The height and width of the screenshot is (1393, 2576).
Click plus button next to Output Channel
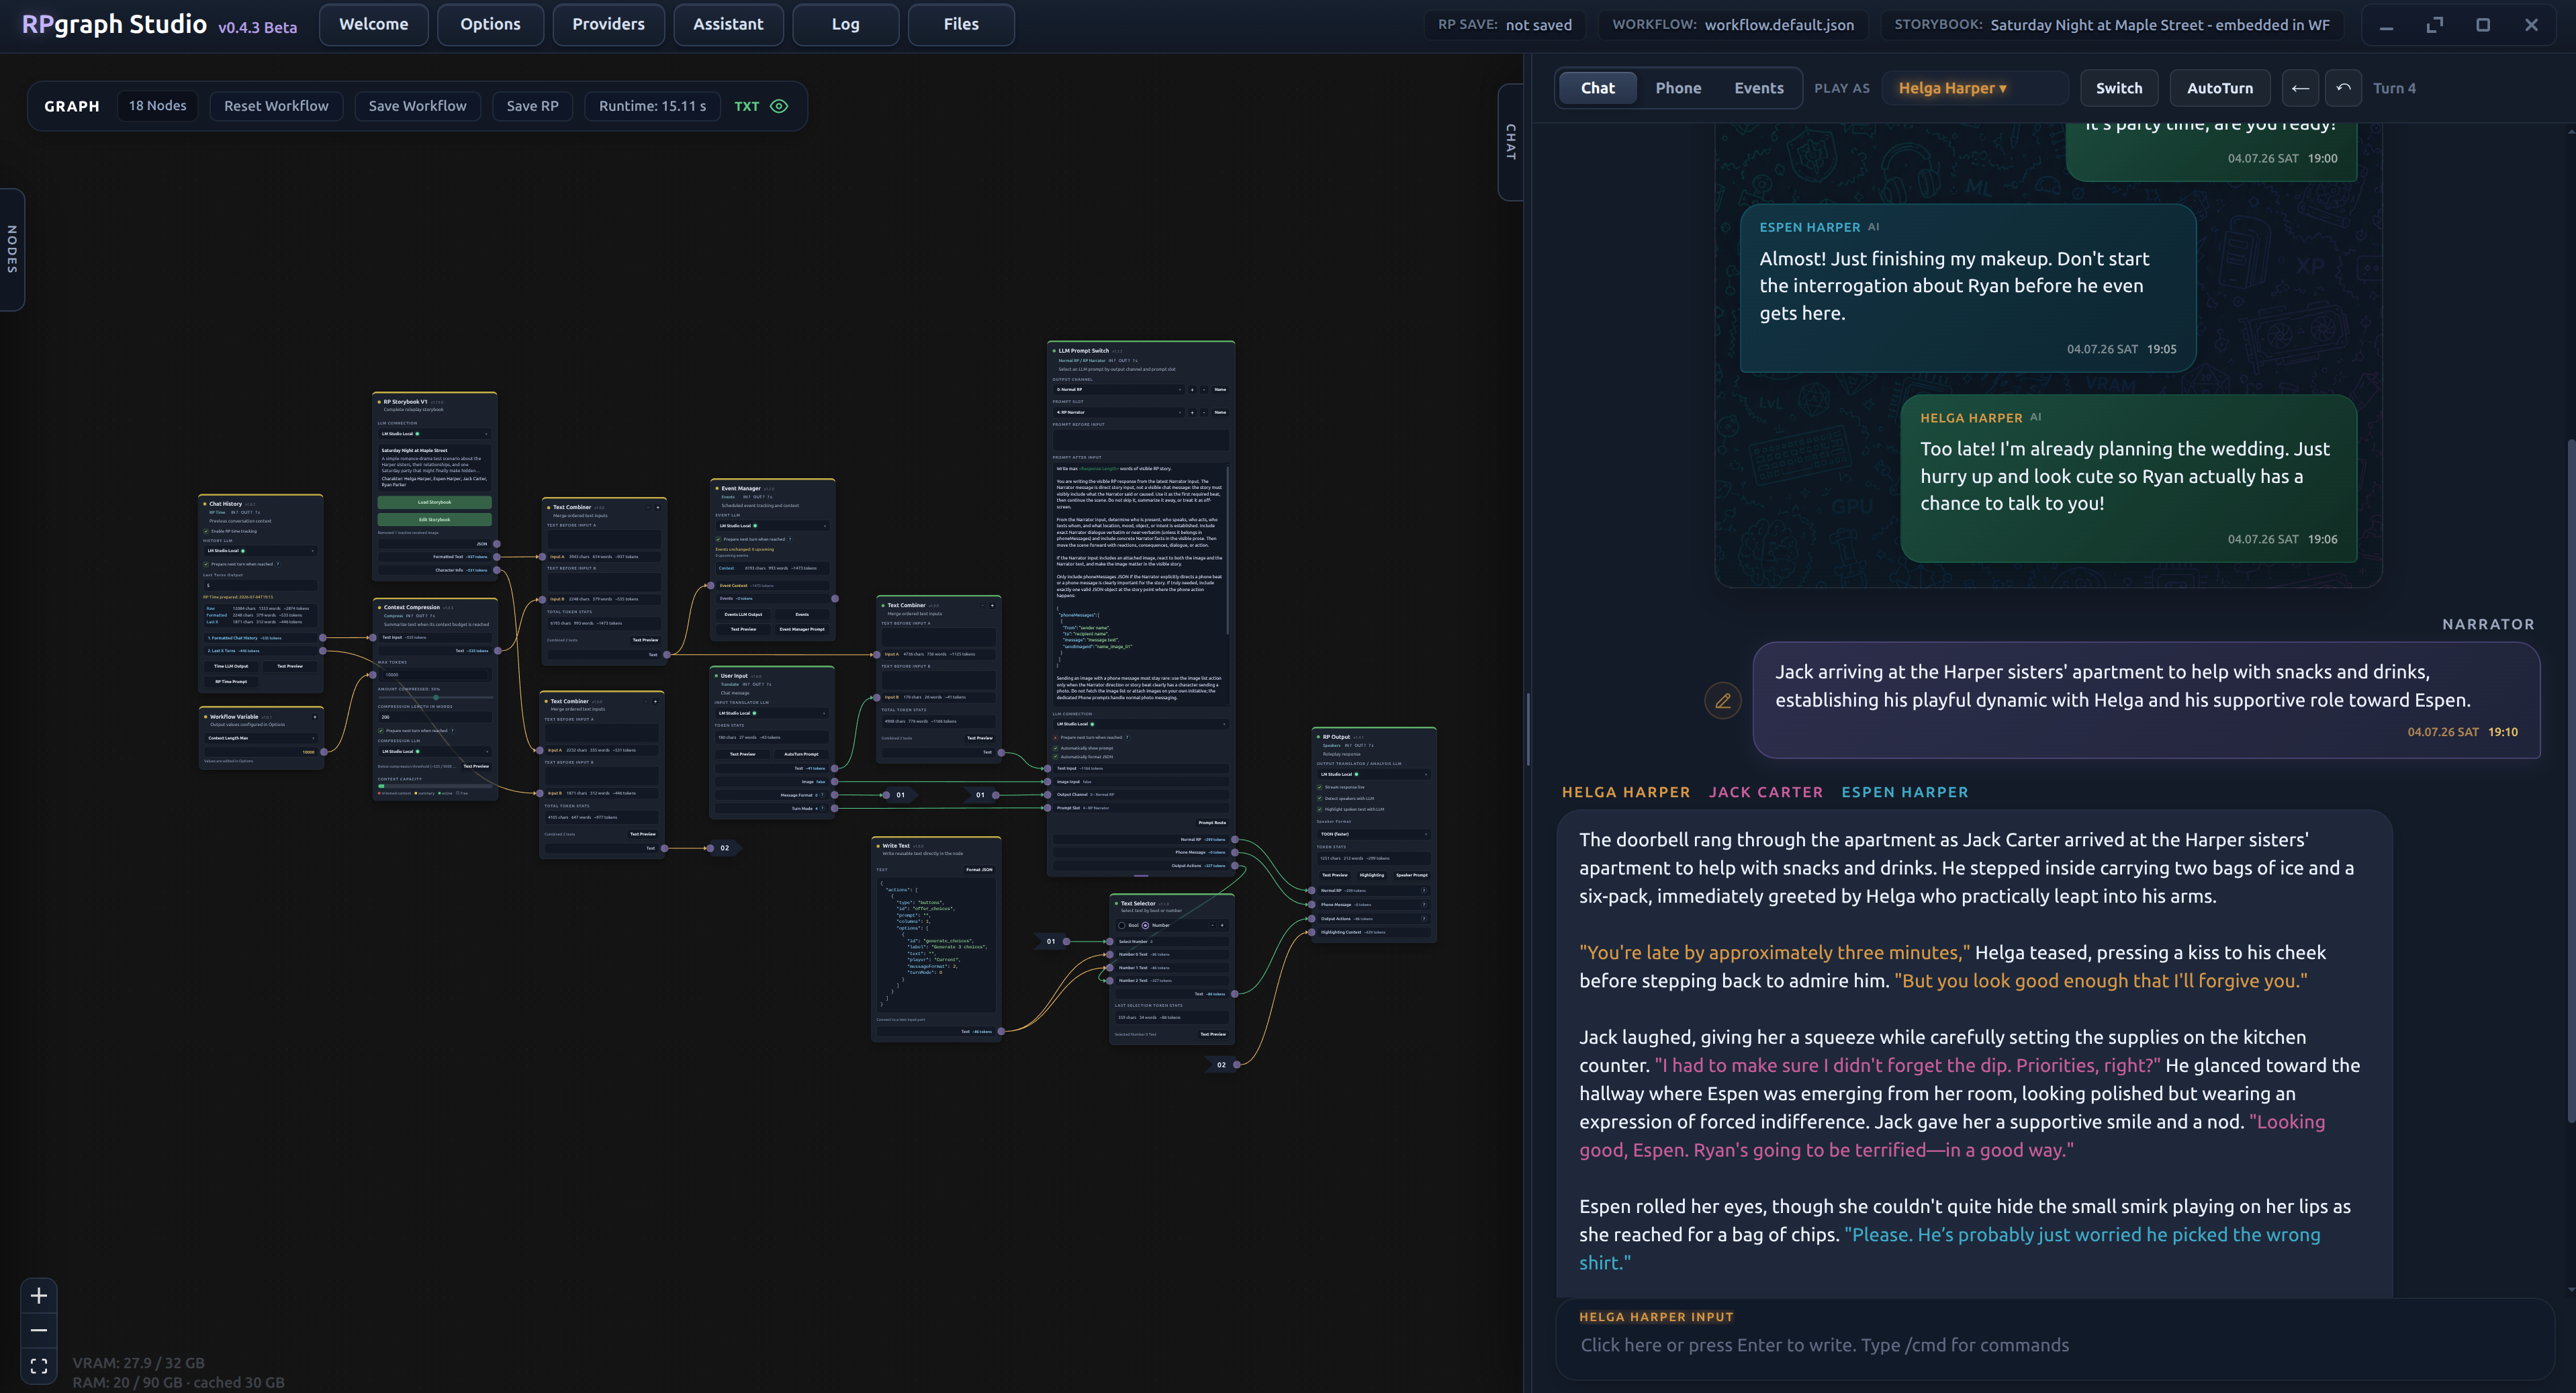pos(1192,390)
